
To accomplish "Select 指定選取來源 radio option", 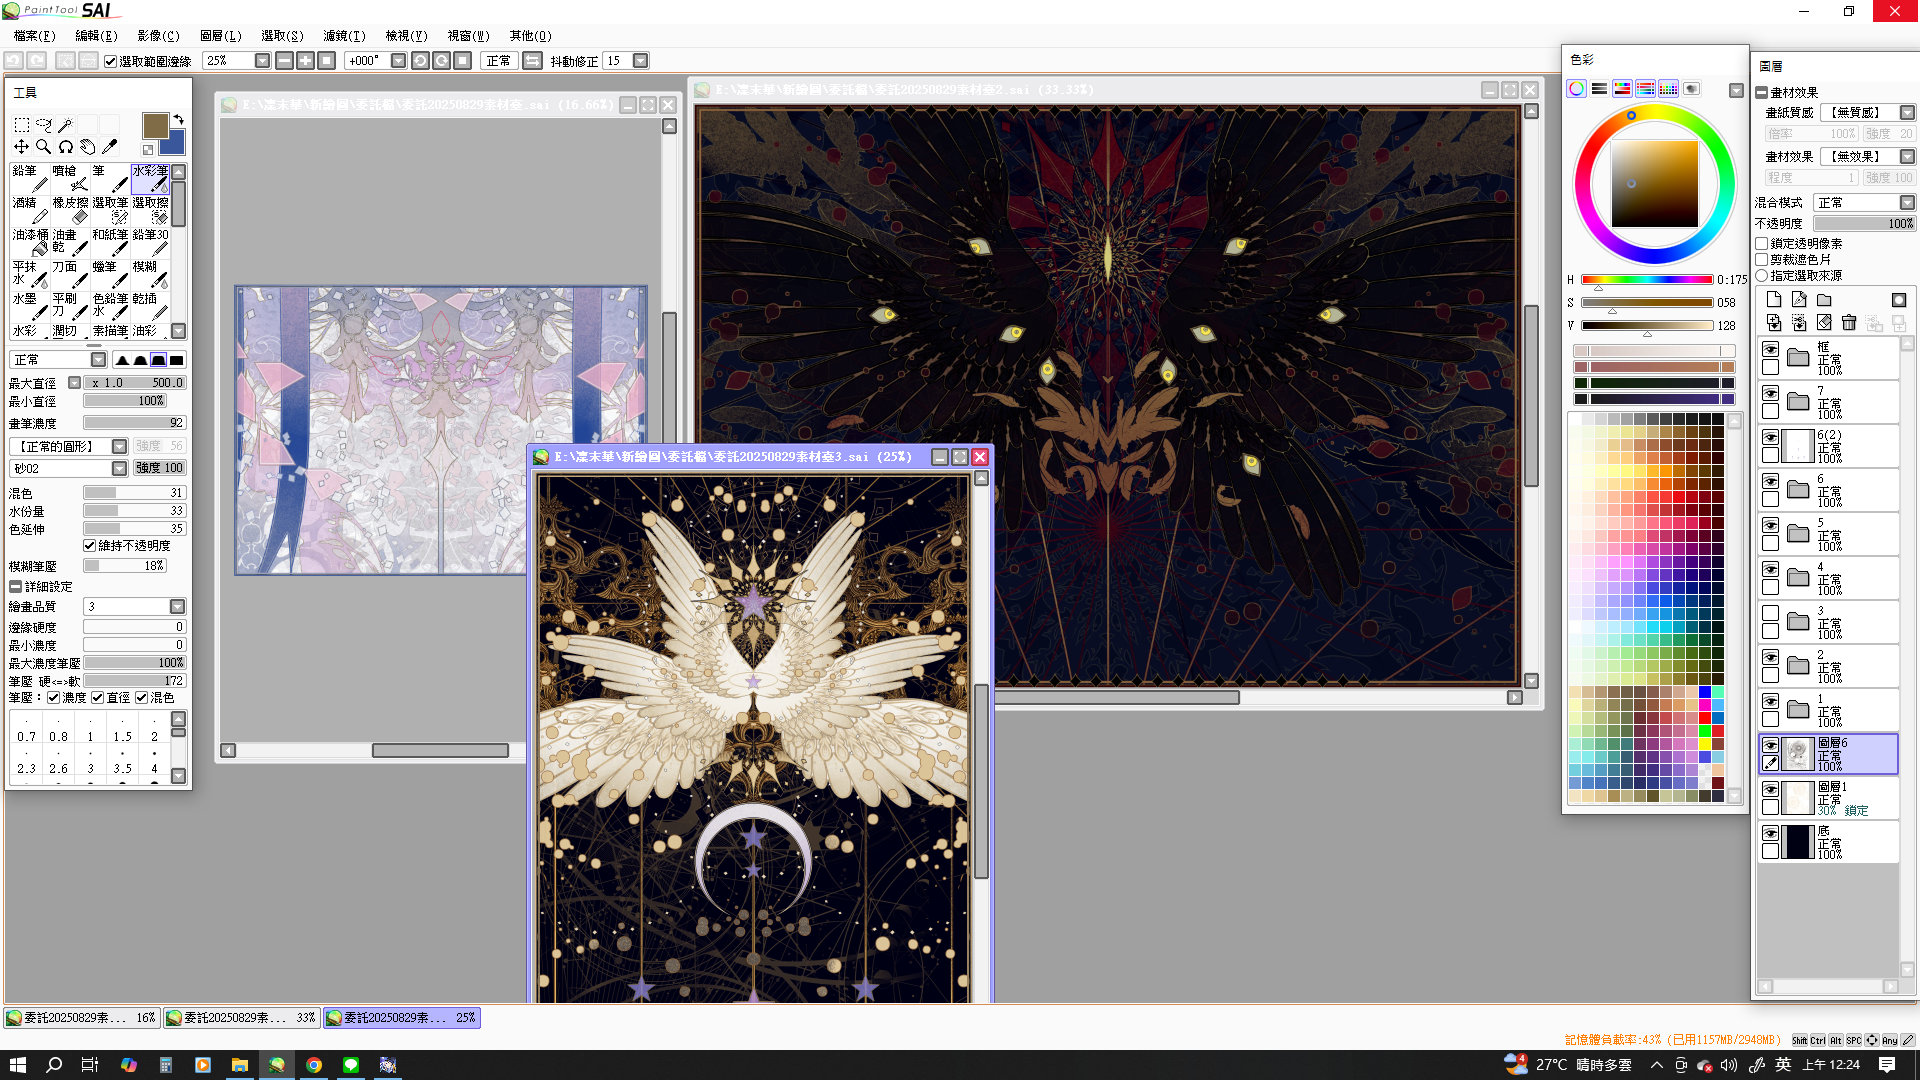I will [x=1762, y=275].
